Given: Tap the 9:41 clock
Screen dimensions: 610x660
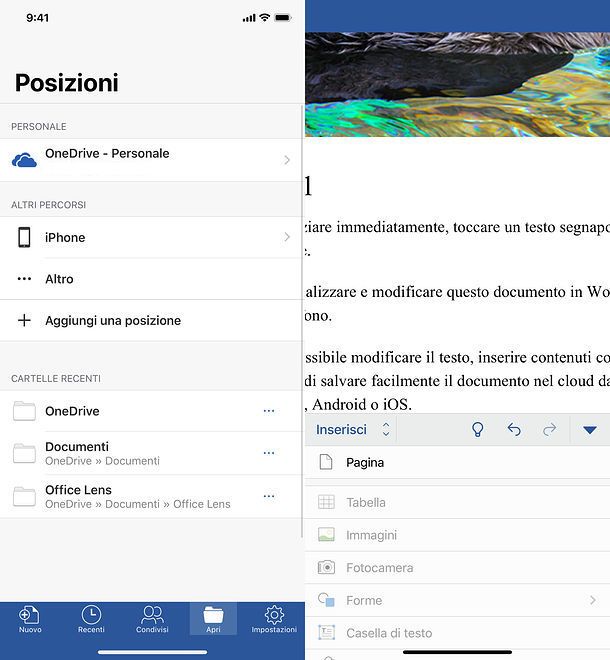Looking at the screenshot, I should (x=37, y=18).
